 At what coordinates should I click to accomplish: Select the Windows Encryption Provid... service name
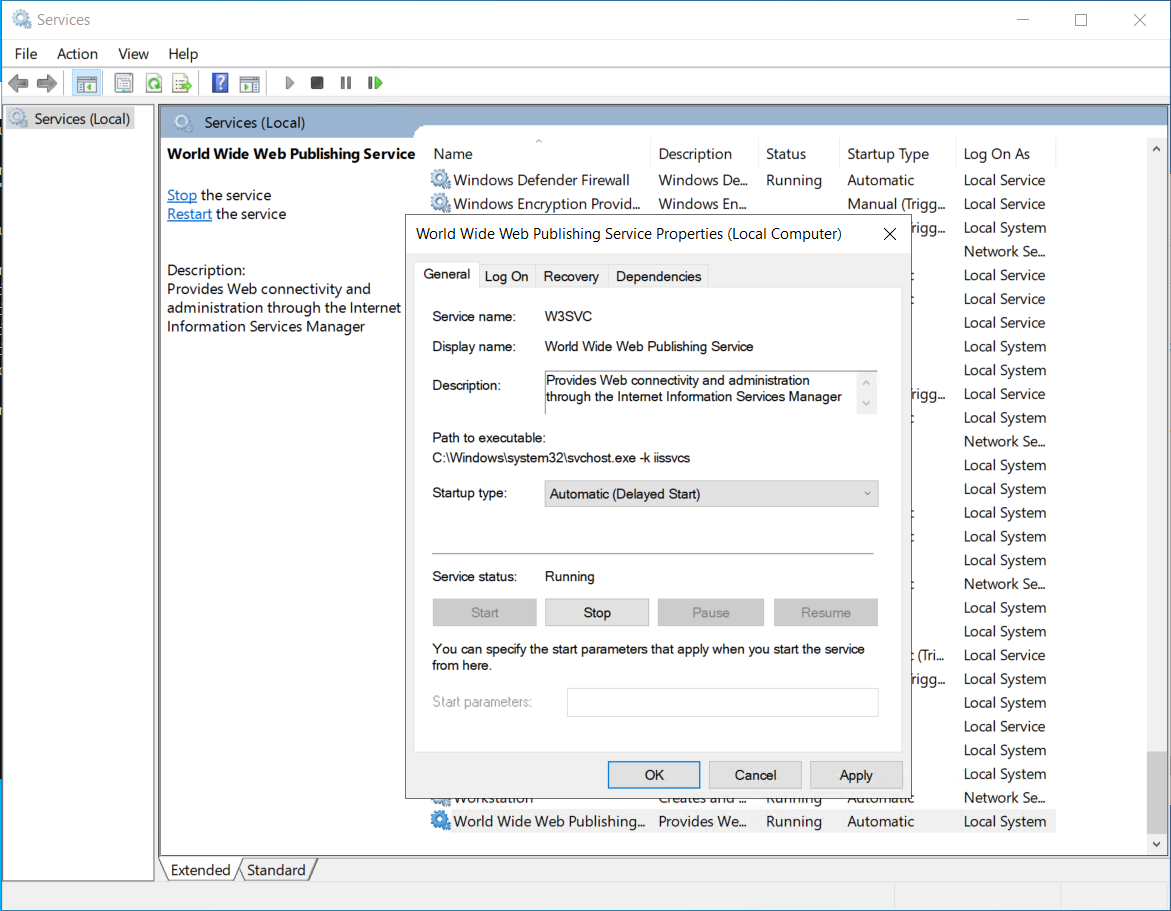pos(547,204)
